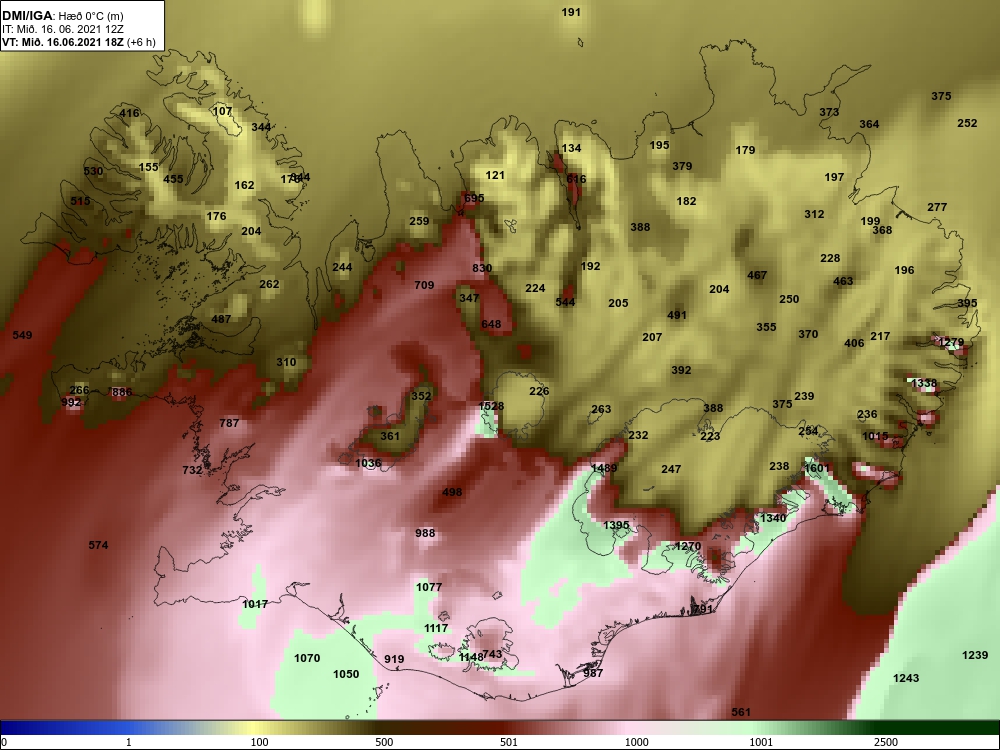Pick the value '549' at the west edge
1000x750 pixels.
pos(22,335)
